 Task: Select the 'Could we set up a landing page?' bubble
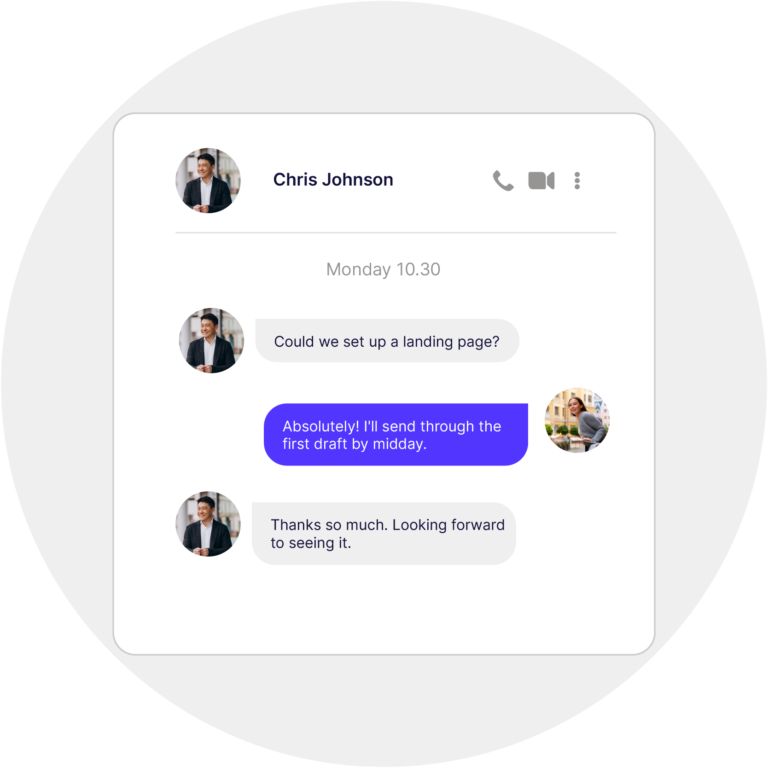(387, 341)
